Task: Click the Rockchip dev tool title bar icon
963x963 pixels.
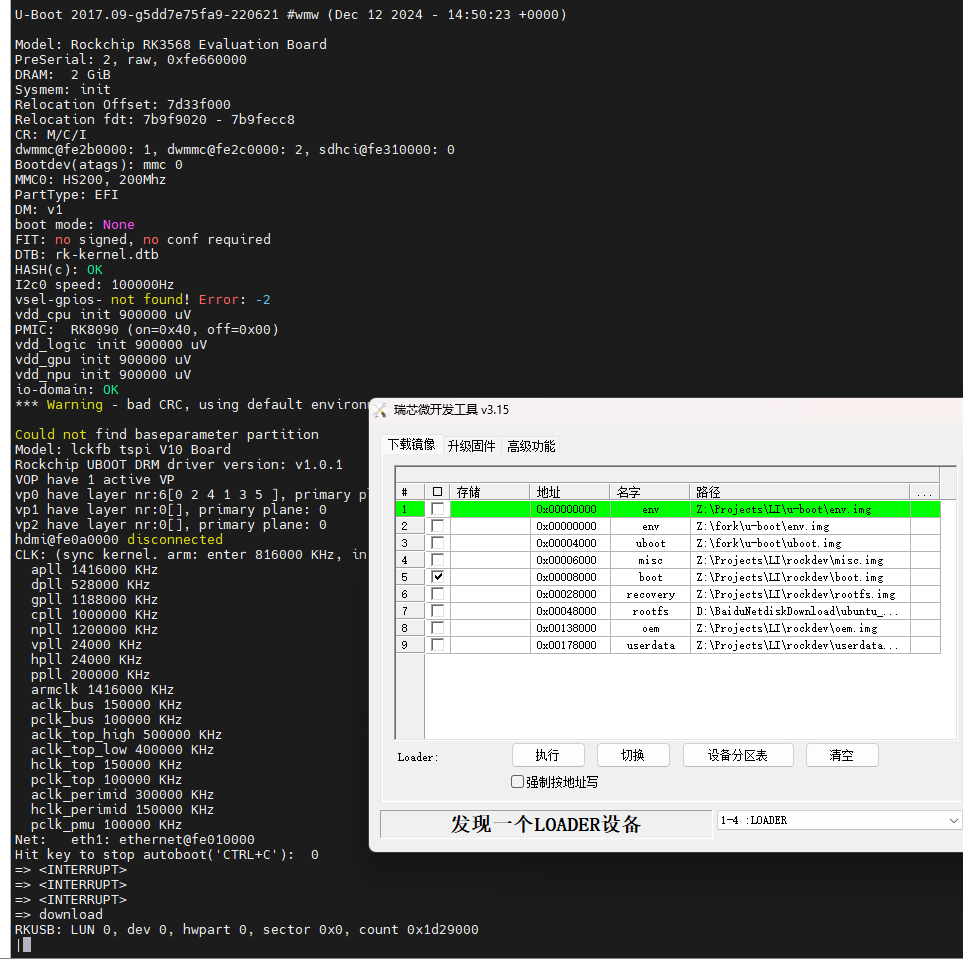Action: click(380, 410)
